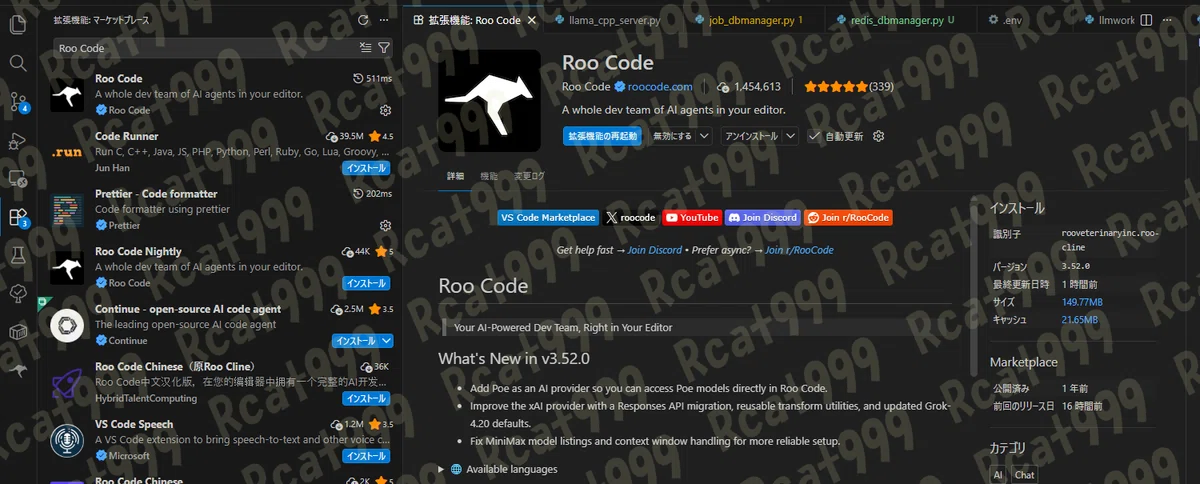Viewport: 1200px width, 484px height.
Task: Click the five-star rating (339)
Action: pos(849,87)
